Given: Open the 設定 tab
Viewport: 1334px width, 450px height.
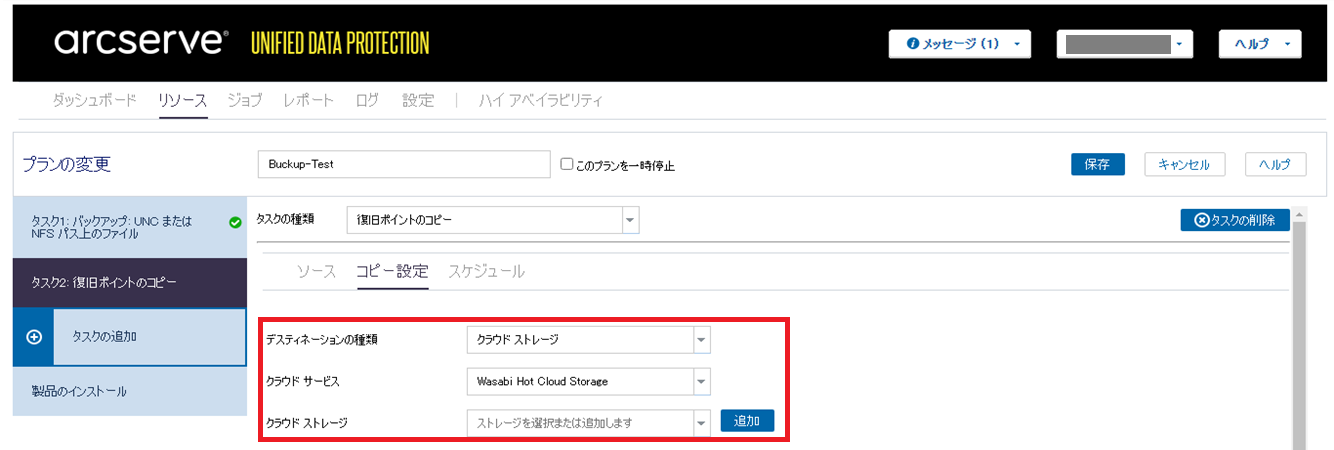Looking at the screenshot, I should (418, 100).
